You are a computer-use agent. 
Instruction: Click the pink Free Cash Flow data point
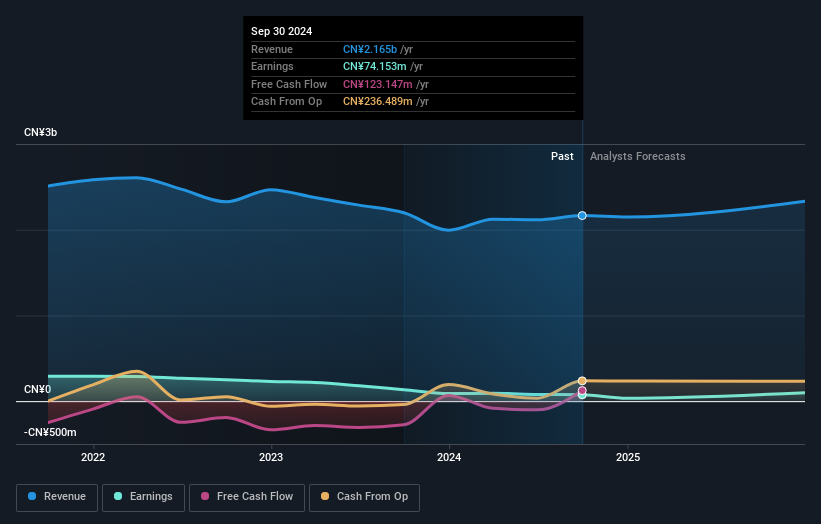pyautogui.click(x=582, y=391)
